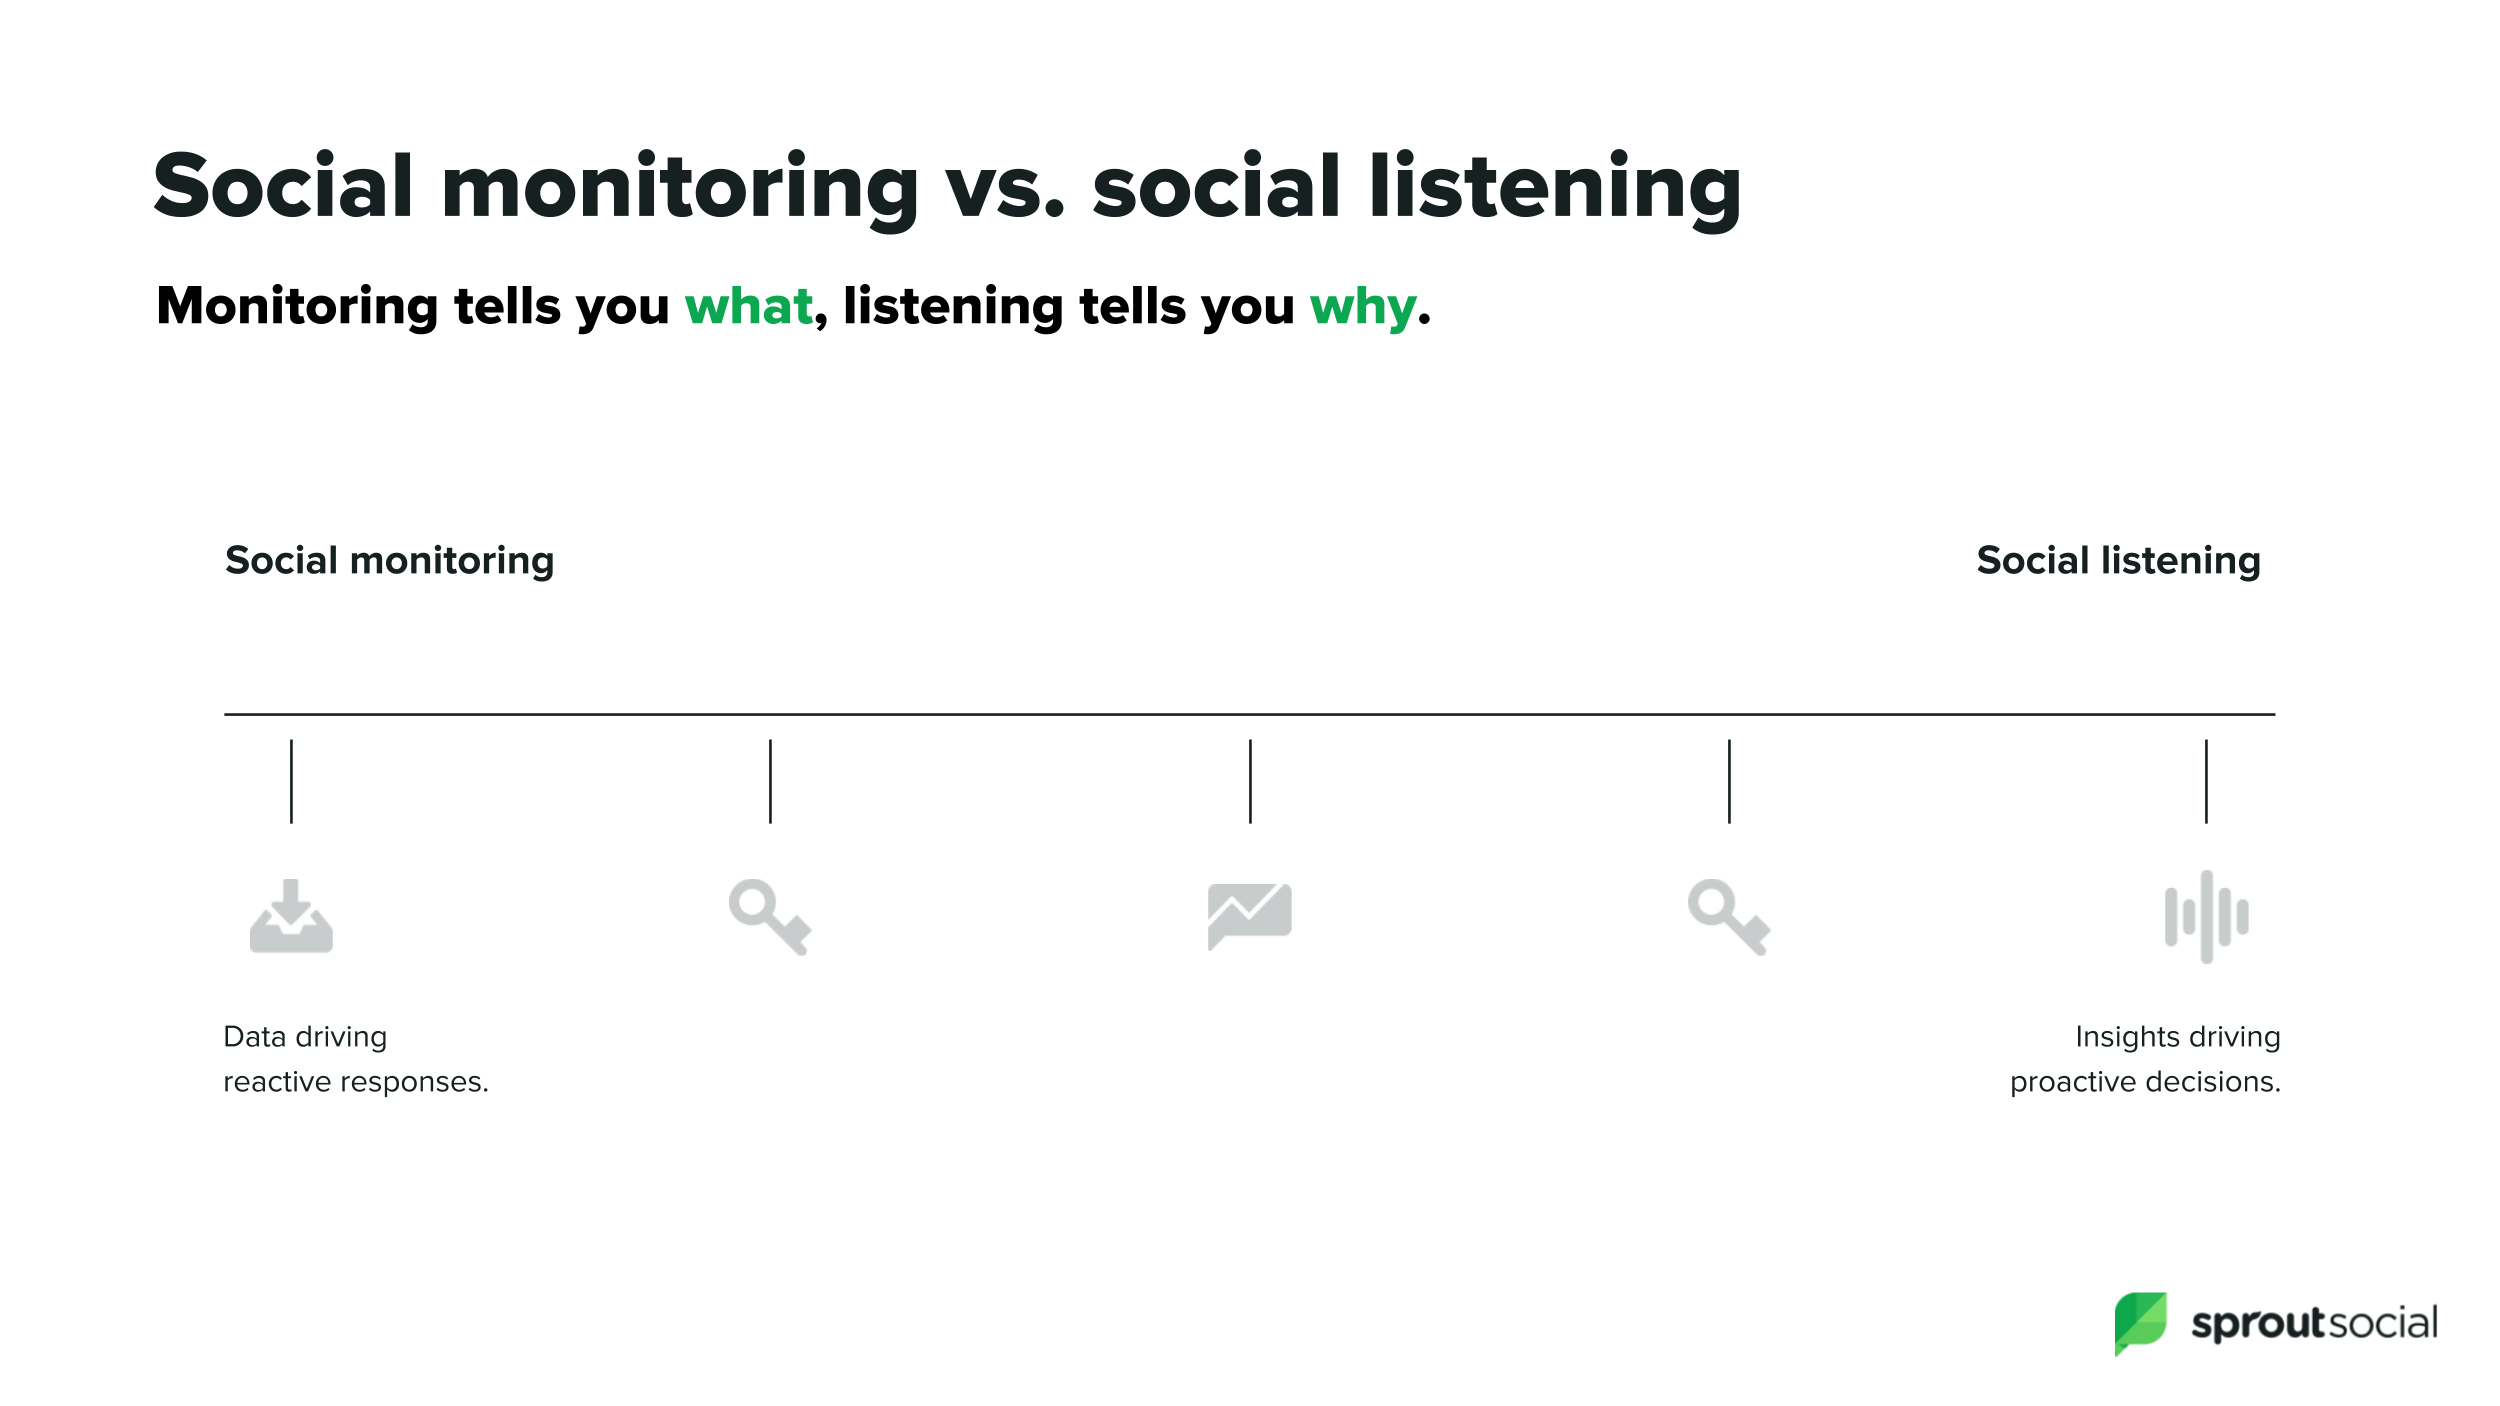Click the green word "why" in the subtitle

pyautogui.click(x=1363, y=308)
